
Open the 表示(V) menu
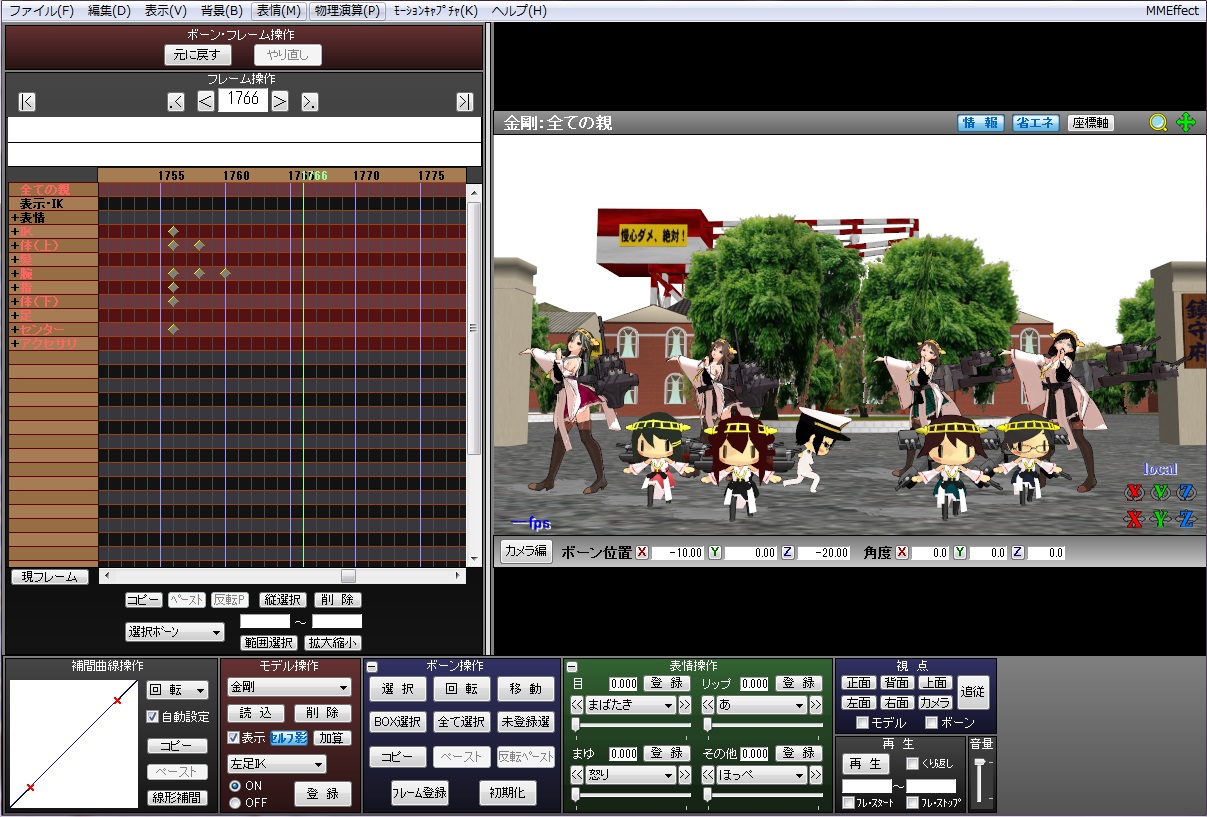point(166,10)
